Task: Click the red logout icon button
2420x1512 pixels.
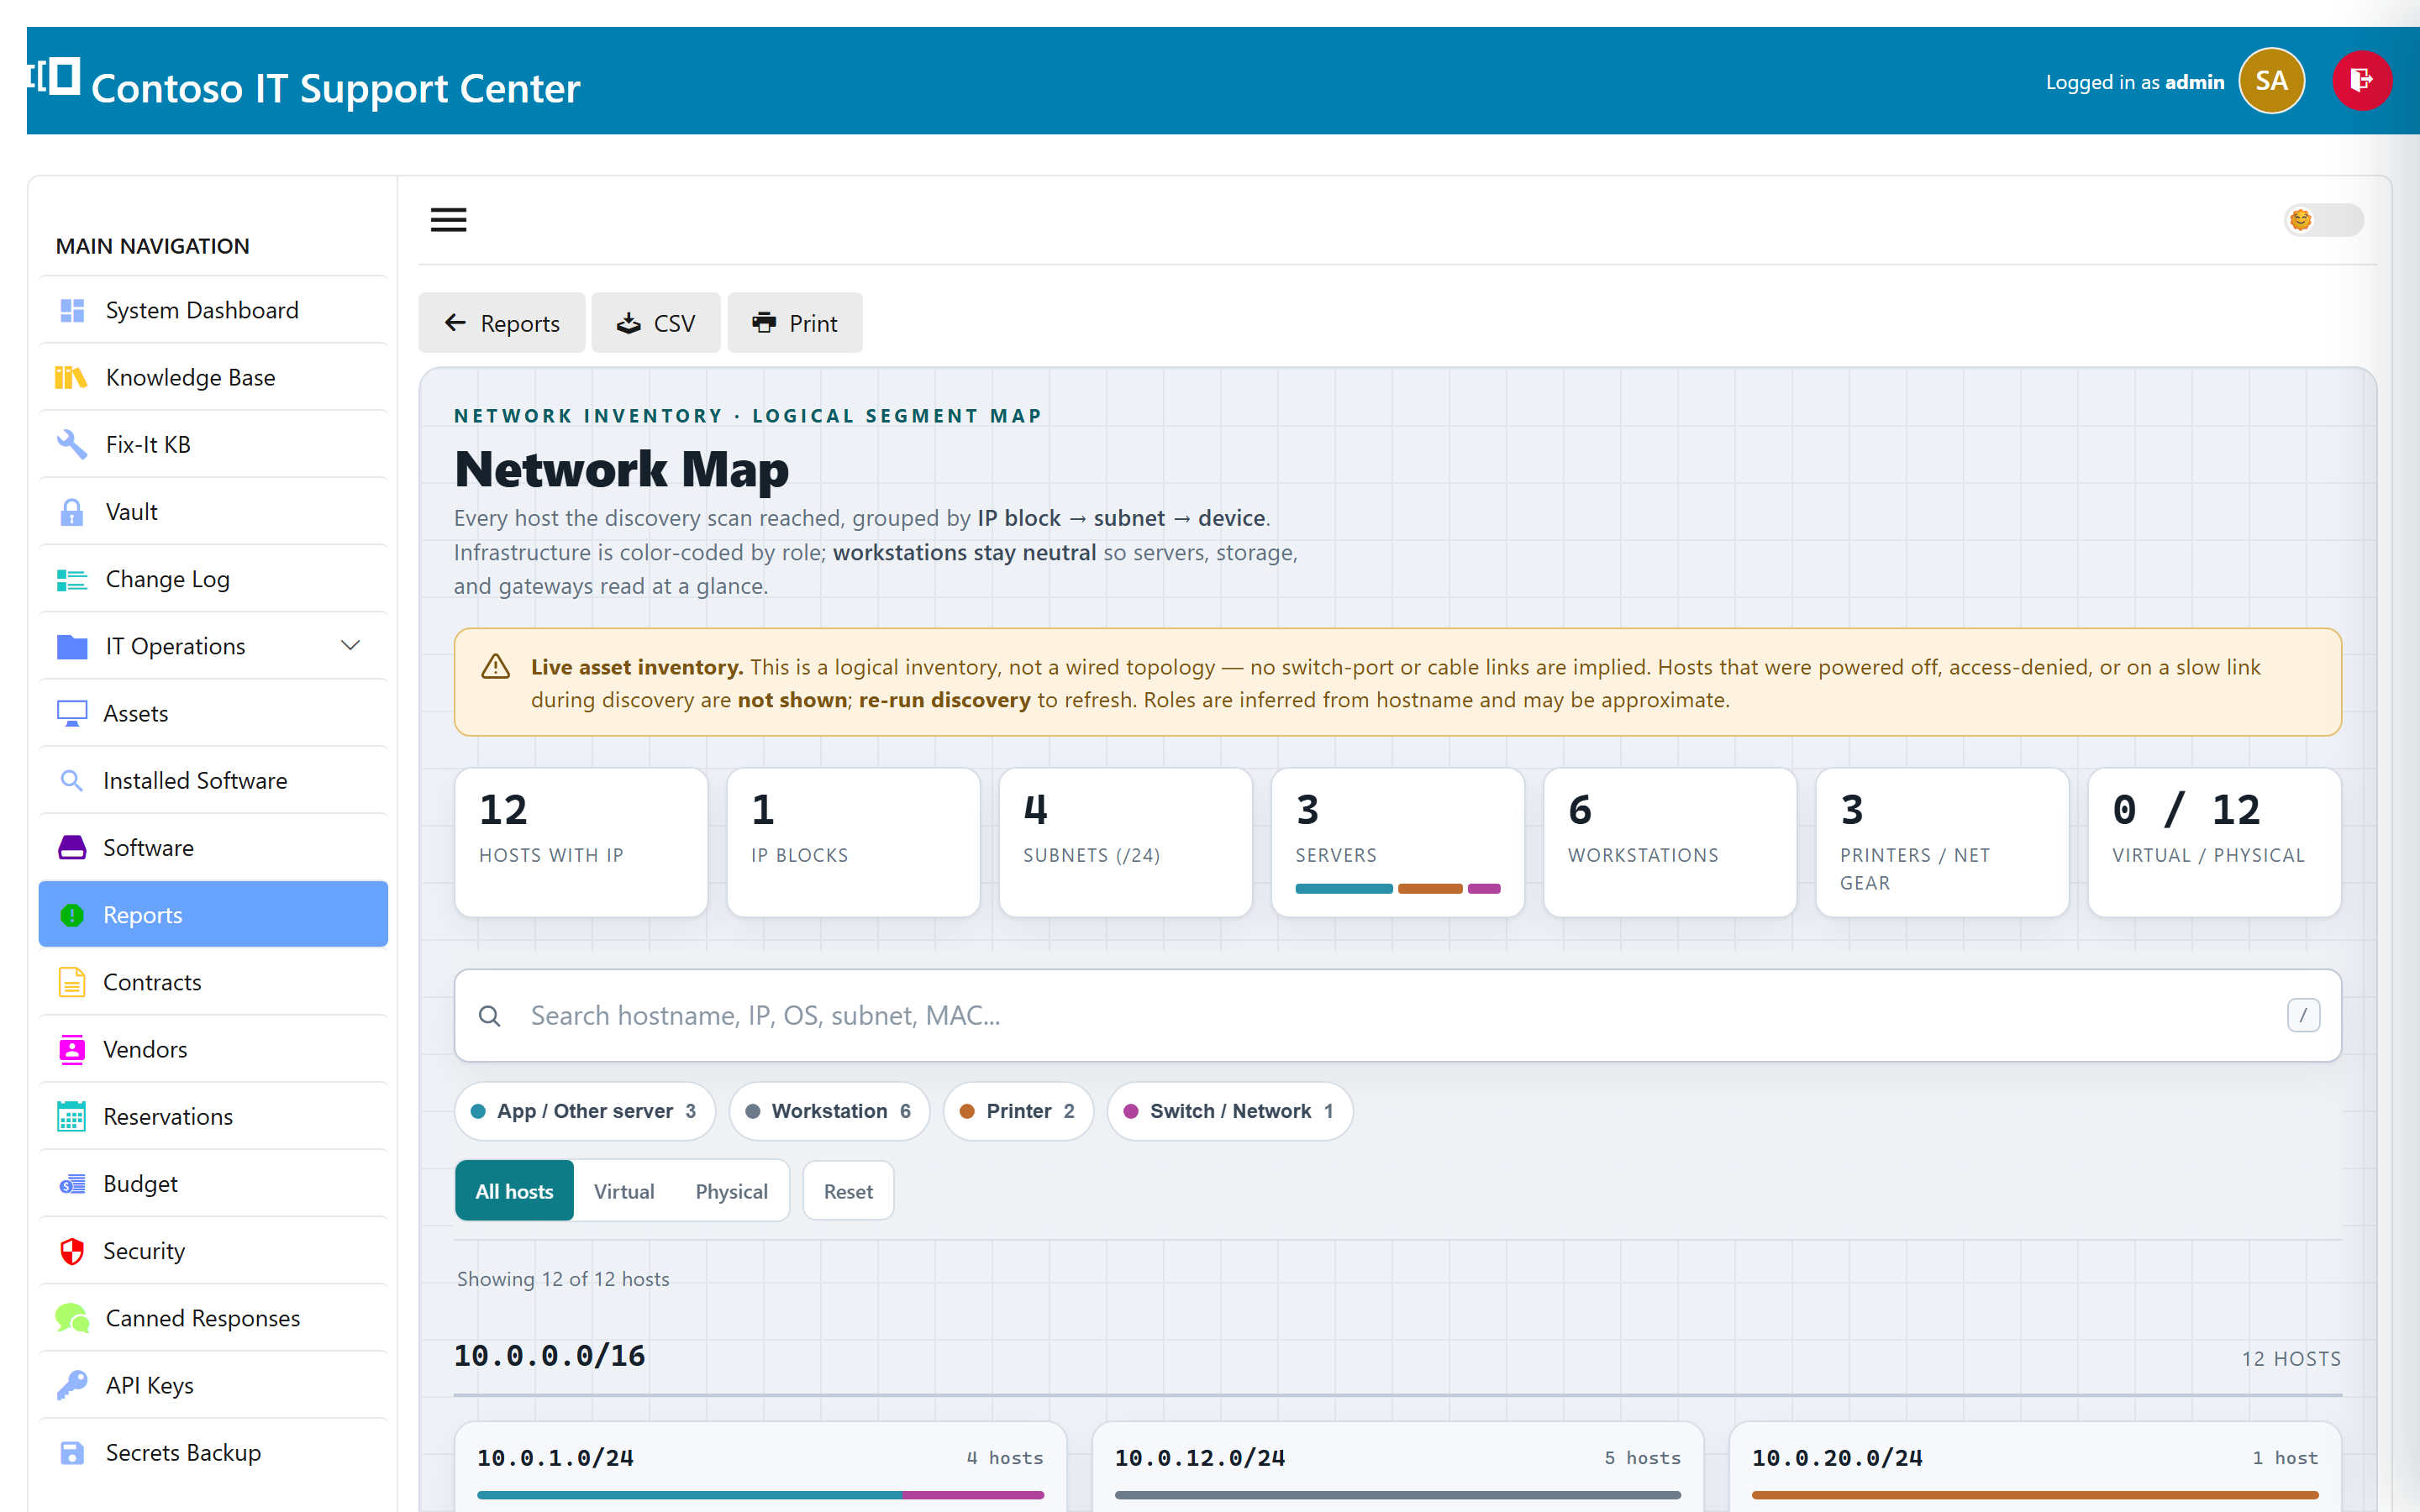Action: (x=2362, y=81)
